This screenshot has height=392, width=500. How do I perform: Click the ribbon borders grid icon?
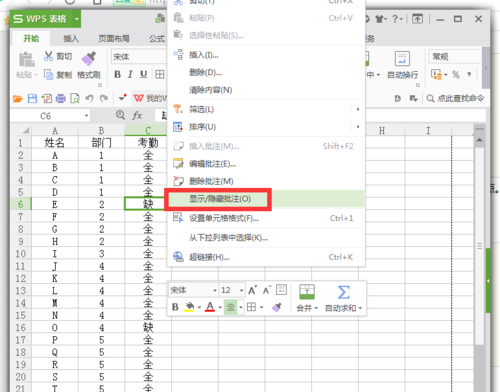(x=160, y=74)
